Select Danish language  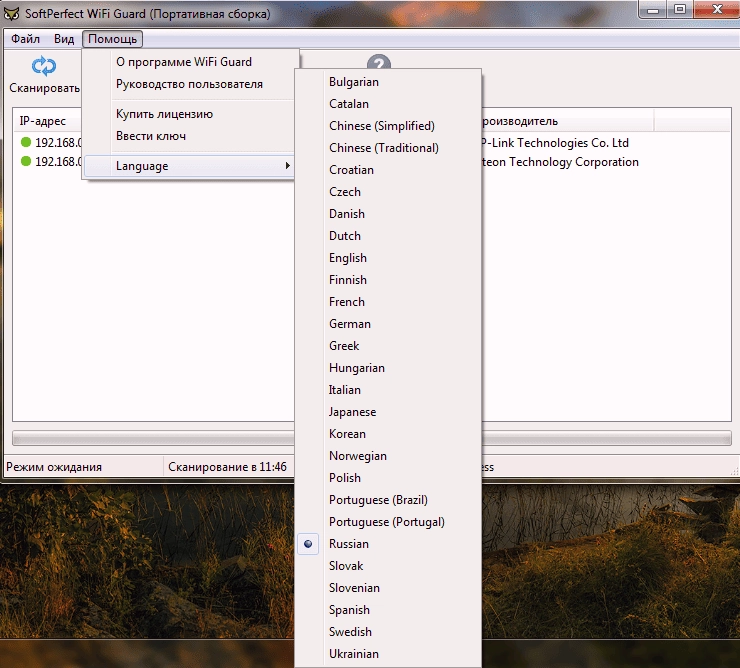pos(388,214)
